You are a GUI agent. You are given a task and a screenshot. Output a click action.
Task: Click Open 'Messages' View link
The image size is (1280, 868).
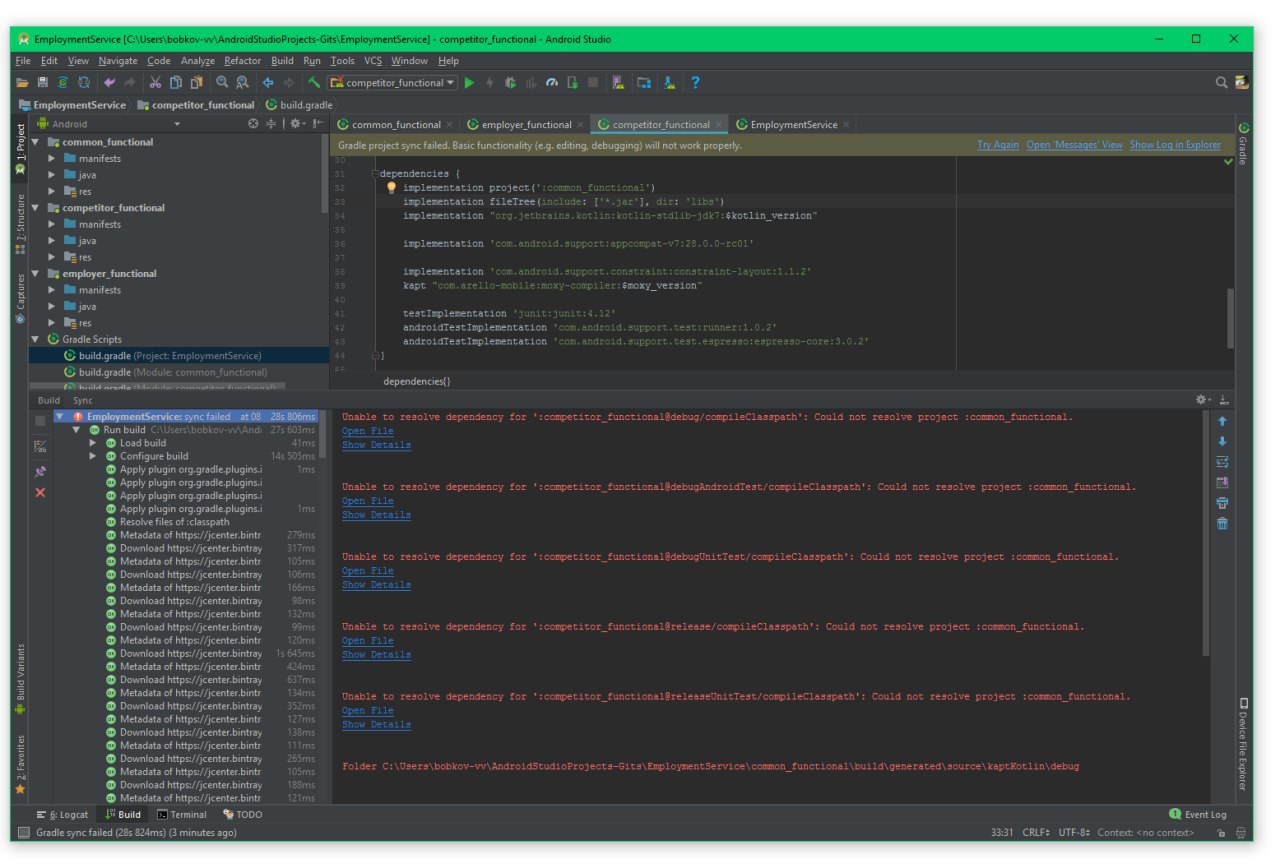pyautogui.click(x=1074, y=145)
